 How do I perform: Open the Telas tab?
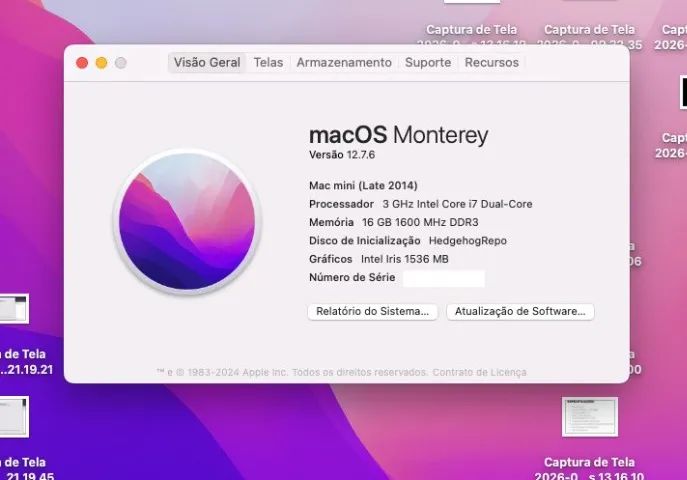[x=268, y=63]
